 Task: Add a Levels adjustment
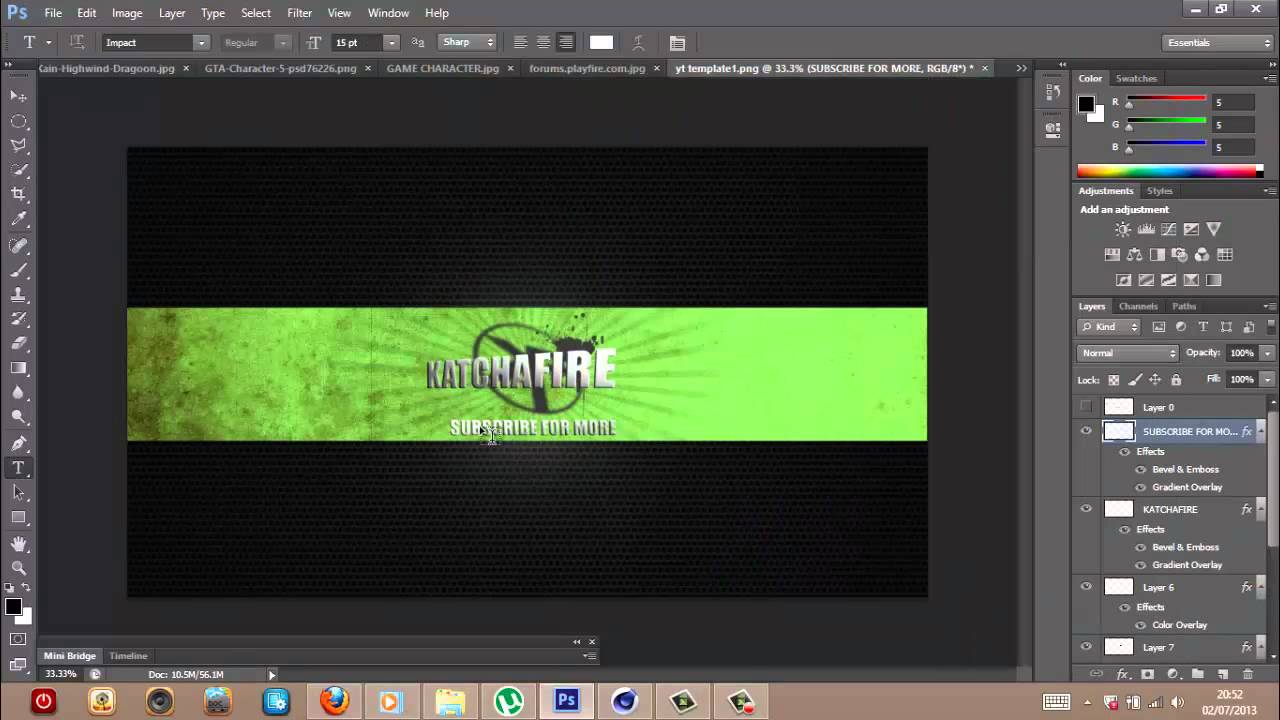[x=1146, y=229]
